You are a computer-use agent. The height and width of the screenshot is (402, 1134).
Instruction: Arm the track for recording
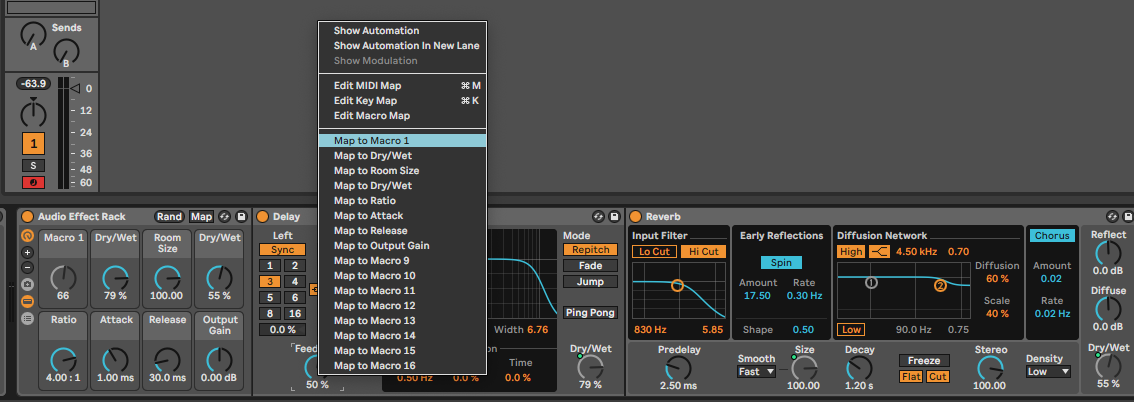point(33,182)
